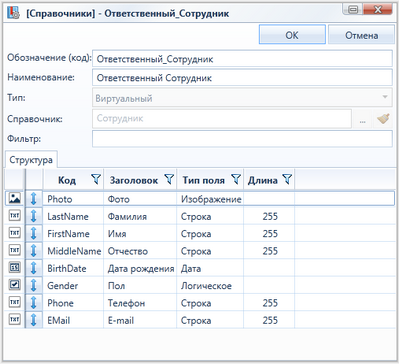Click the E-mail title cell
Viewport: 399px width, 364px height.
tap(140, 320)
